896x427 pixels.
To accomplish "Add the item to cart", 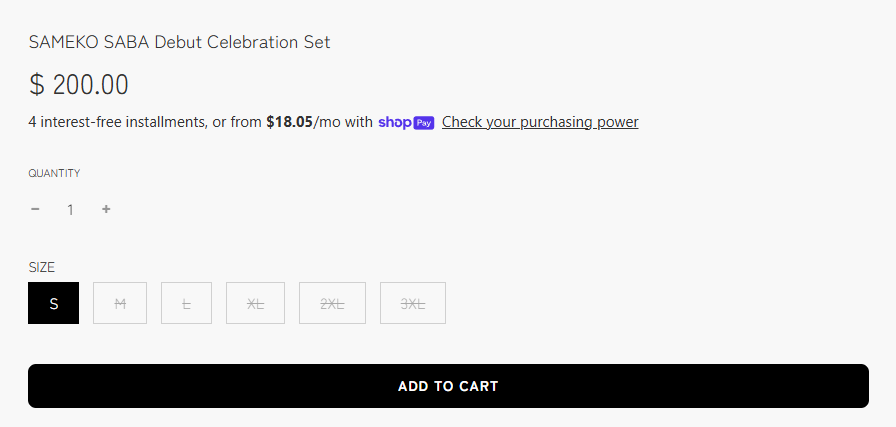I will [448, 386].
